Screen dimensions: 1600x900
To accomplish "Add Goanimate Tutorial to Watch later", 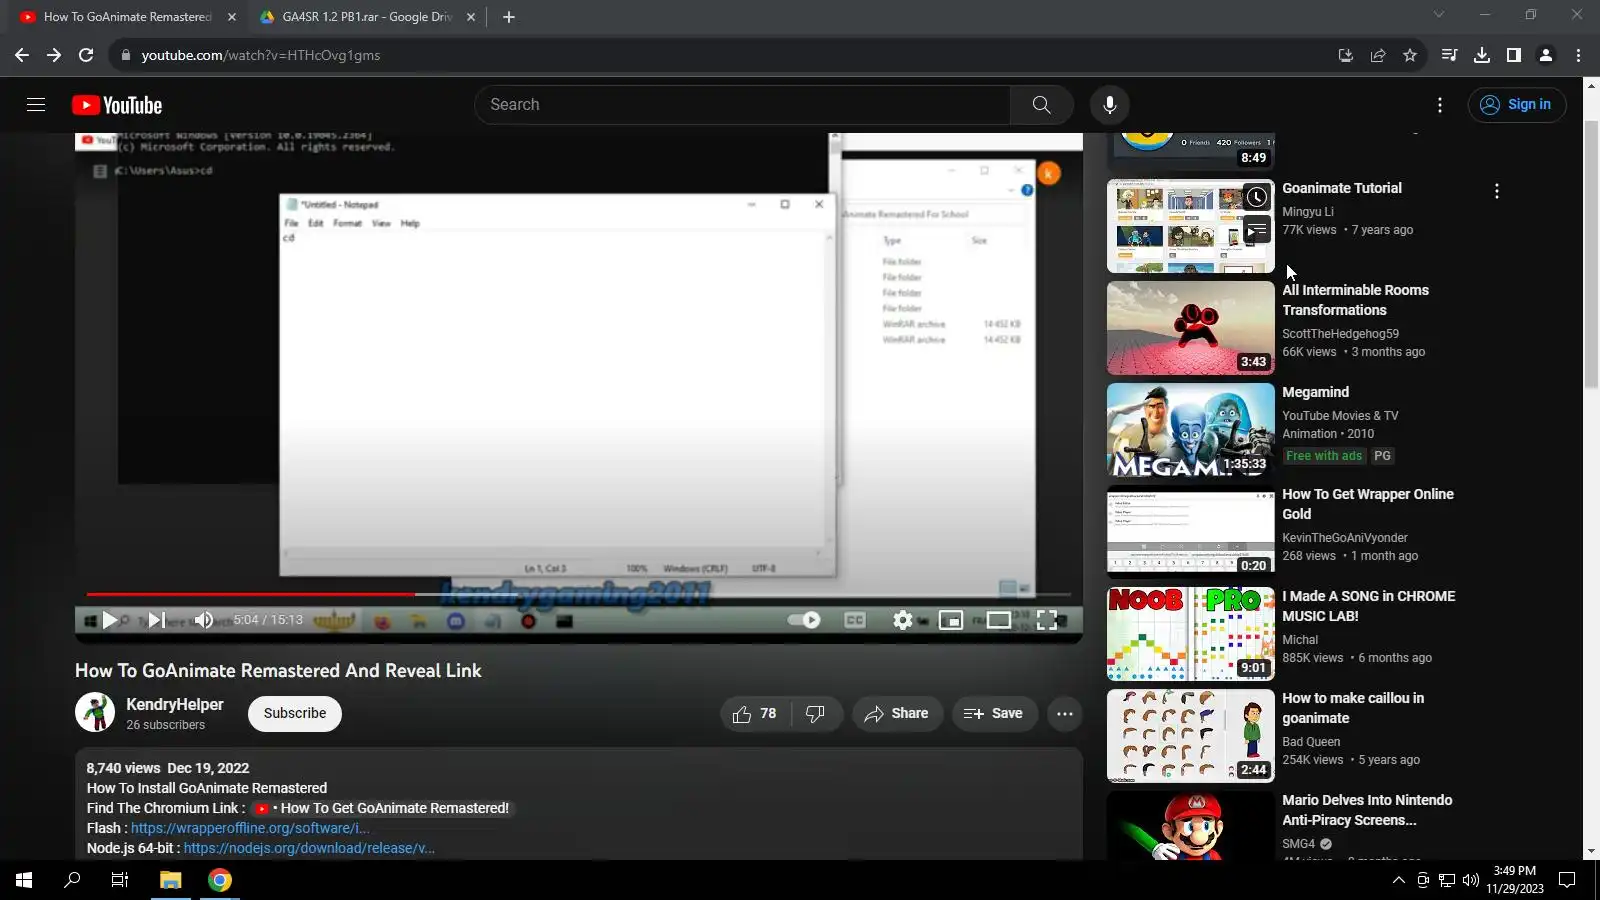I will [x=1257, y=197].
